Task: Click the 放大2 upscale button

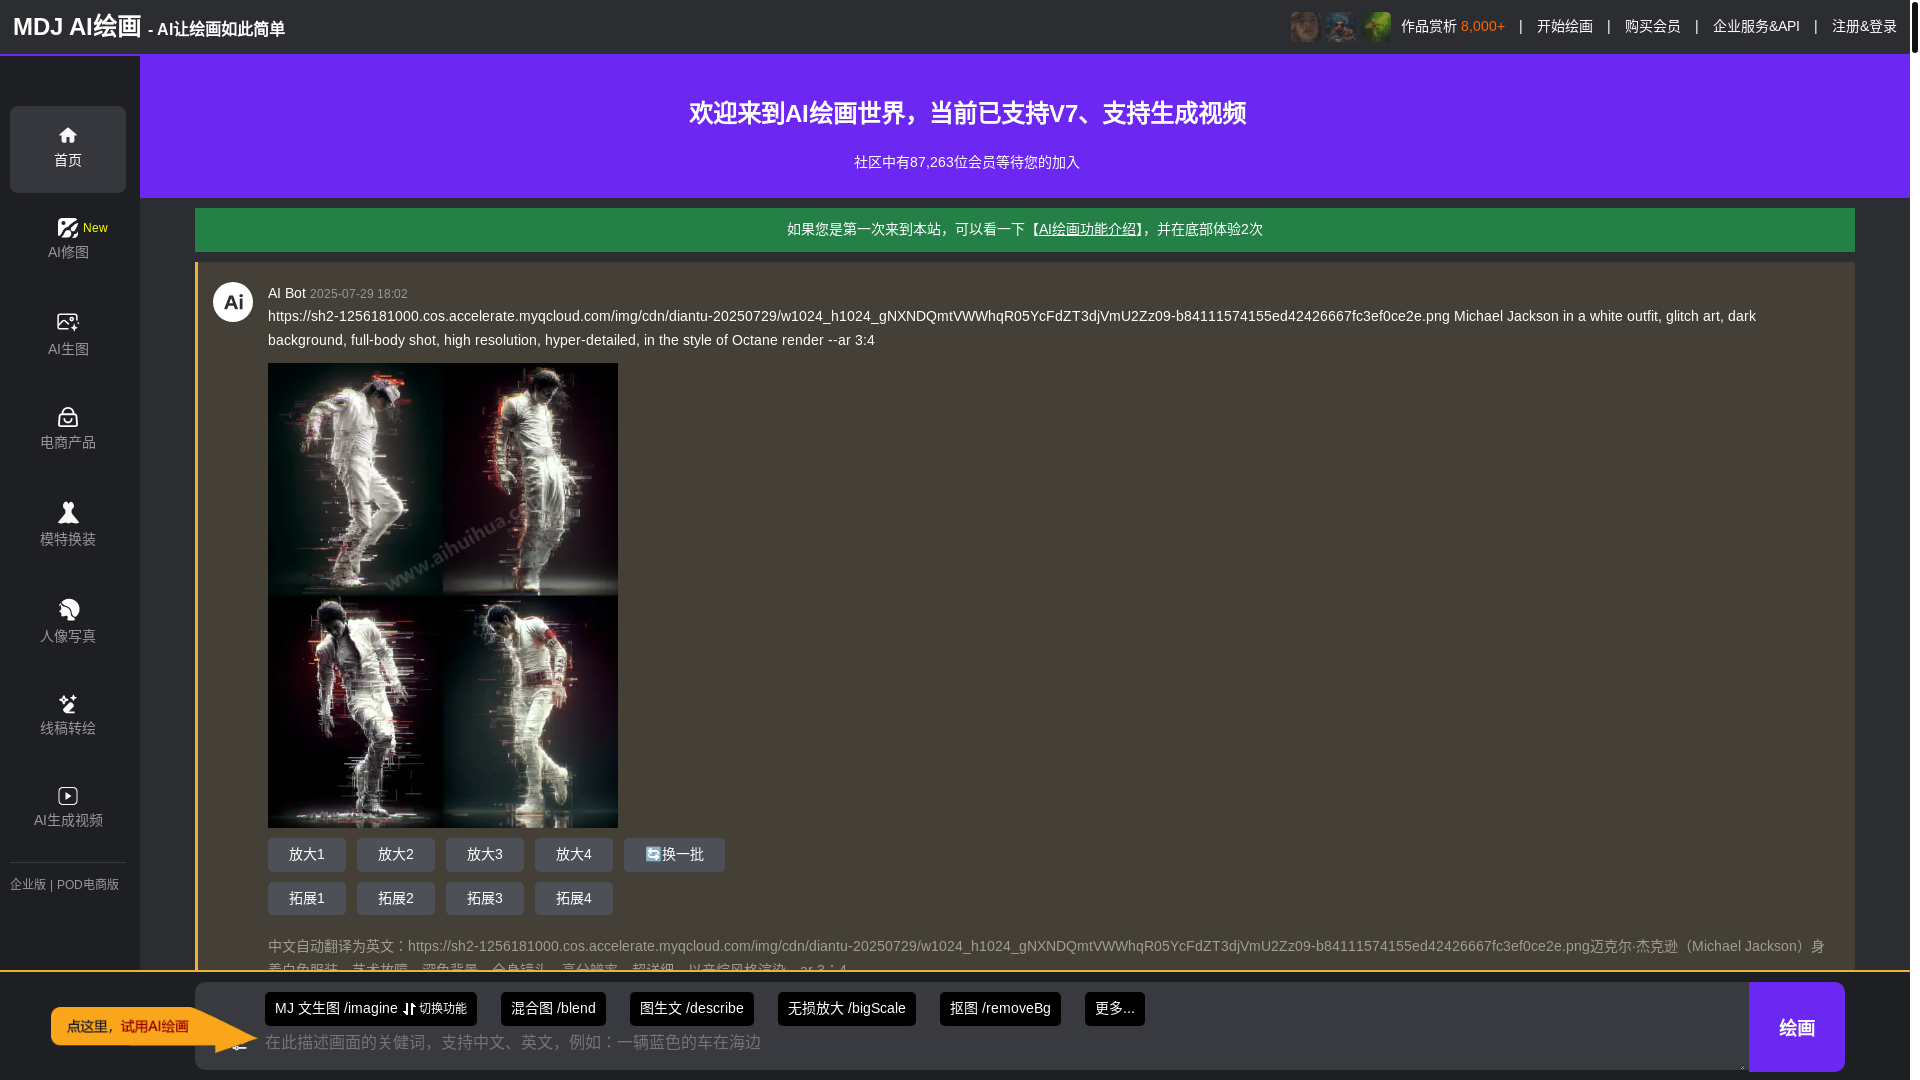Action: [x=396, y=855]
